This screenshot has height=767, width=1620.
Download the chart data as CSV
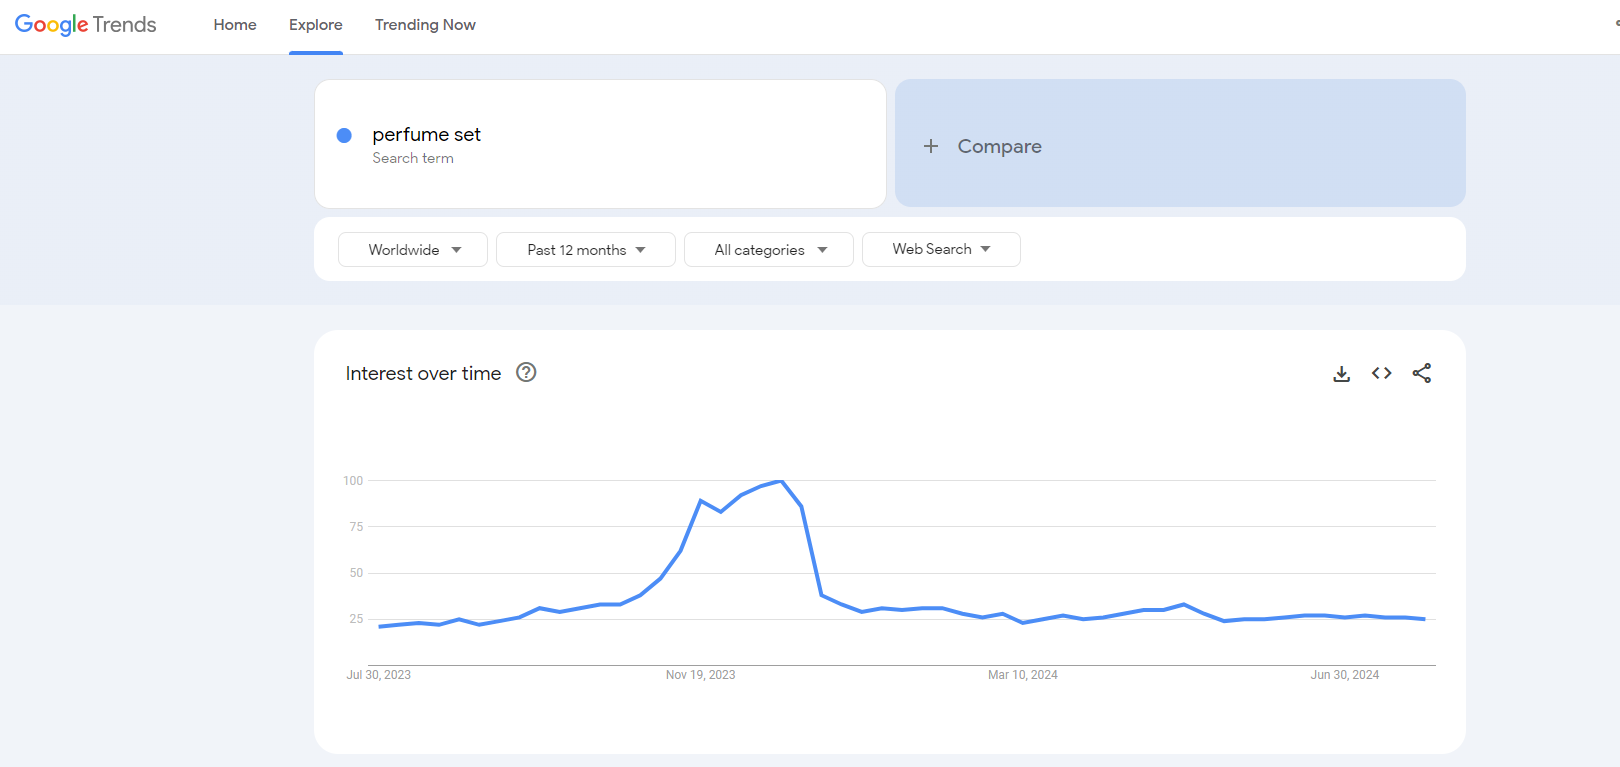(x=1342, y=373)
